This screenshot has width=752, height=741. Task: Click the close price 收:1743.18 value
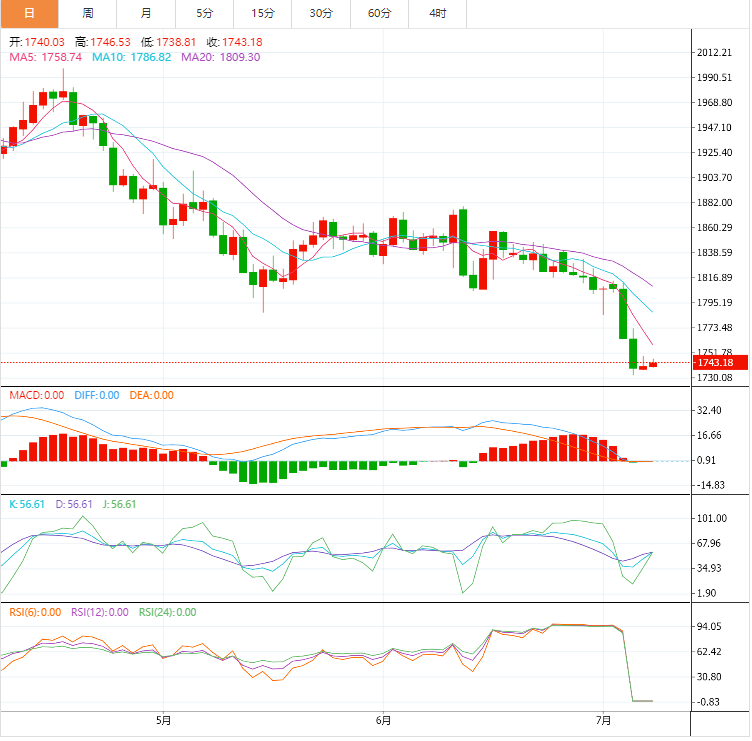(x=235, y=42)
